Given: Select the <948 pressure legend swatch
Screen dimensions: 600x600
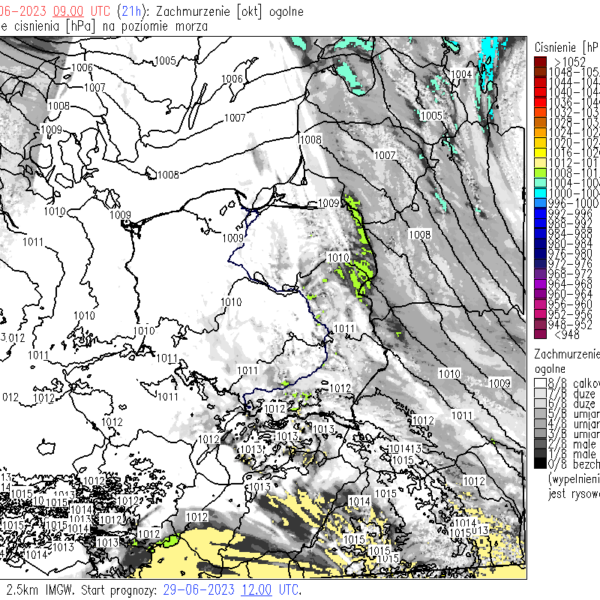Looking at the screenshot, I should coord(540,334).
